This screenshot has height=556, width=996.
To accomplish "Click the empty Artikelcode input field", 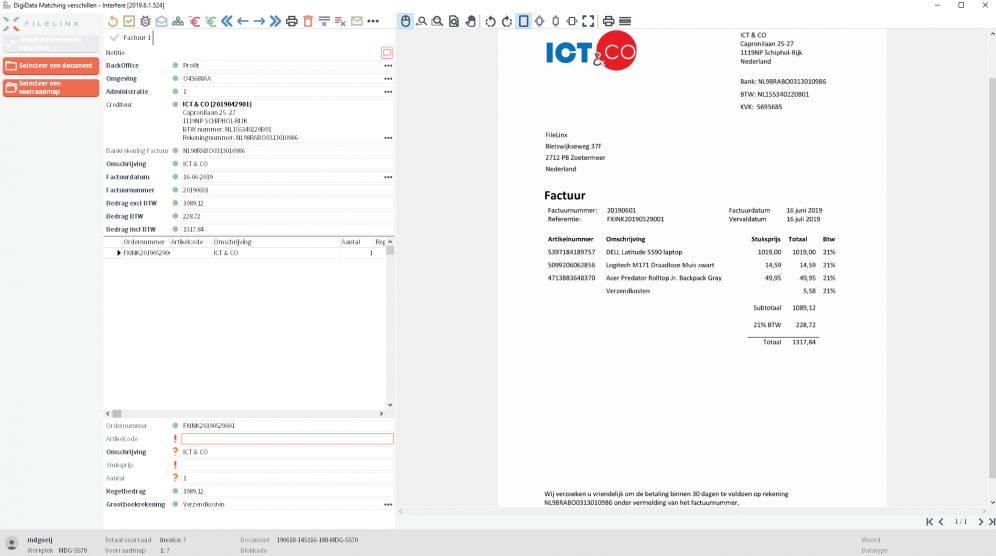I will click(287, 439).
